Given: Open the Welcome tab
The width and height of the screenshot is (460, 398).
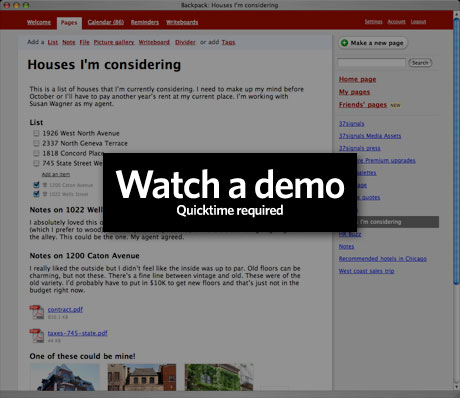Looking at the screenshot, I should 39,22.
